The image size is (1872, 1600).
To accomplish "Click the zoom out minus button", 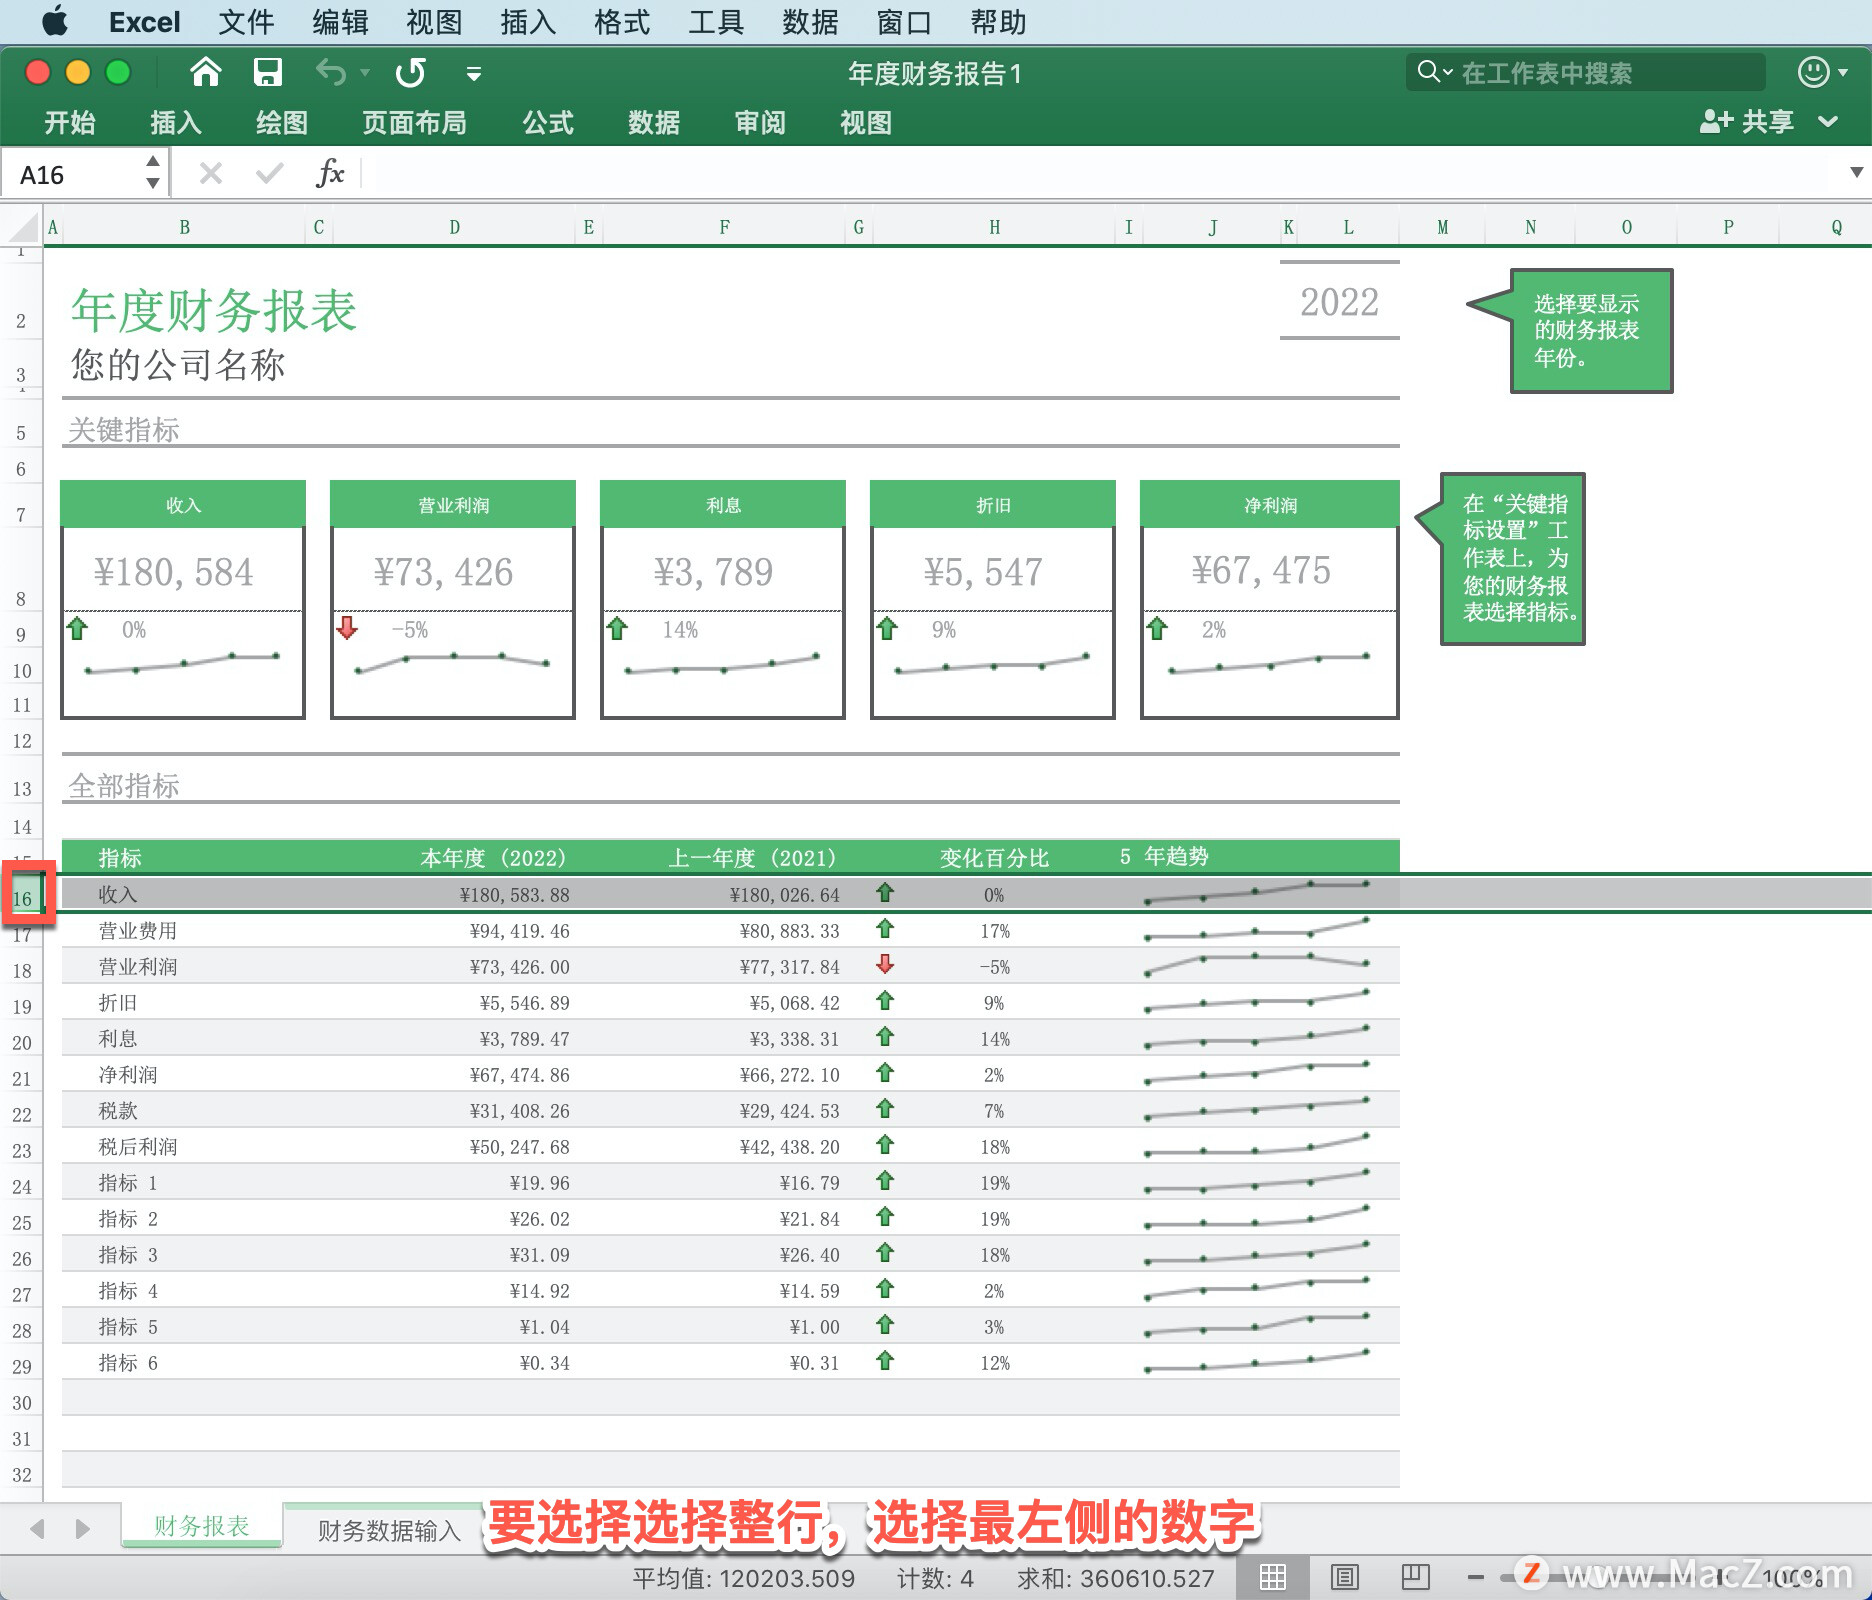I will (1476, 1578).
